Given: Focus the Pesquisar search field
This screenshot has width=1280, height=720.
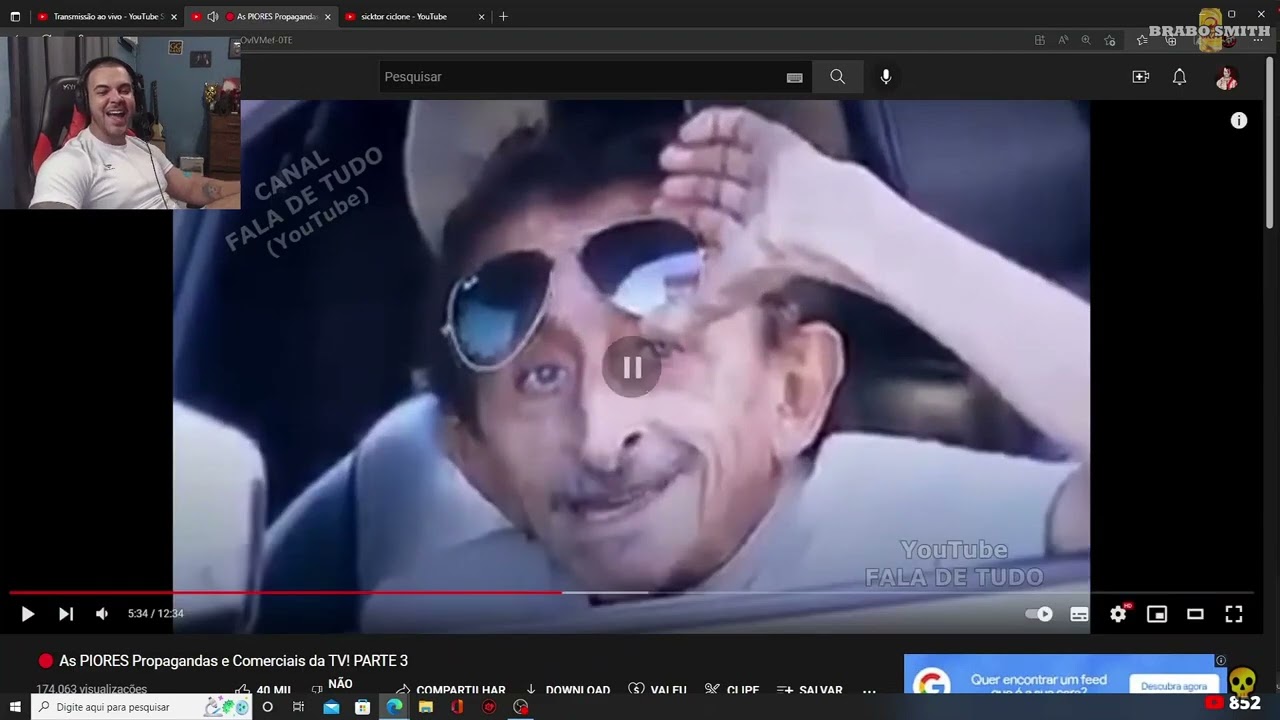Looking at the screenshot, I should [x=580, y=77].
